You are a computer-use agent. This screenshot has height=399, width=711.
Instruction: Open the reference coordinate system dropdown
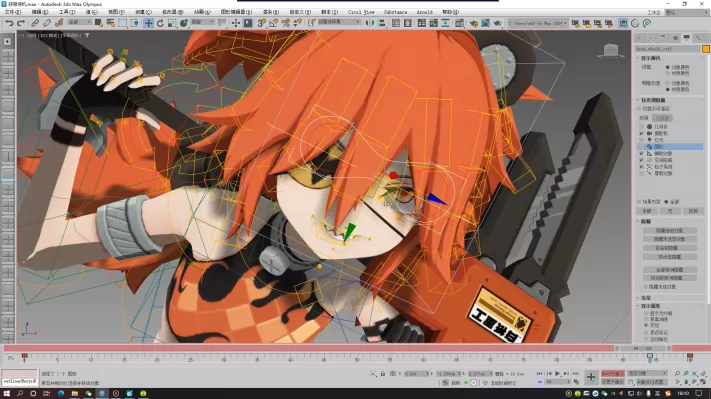click(202, 22)
